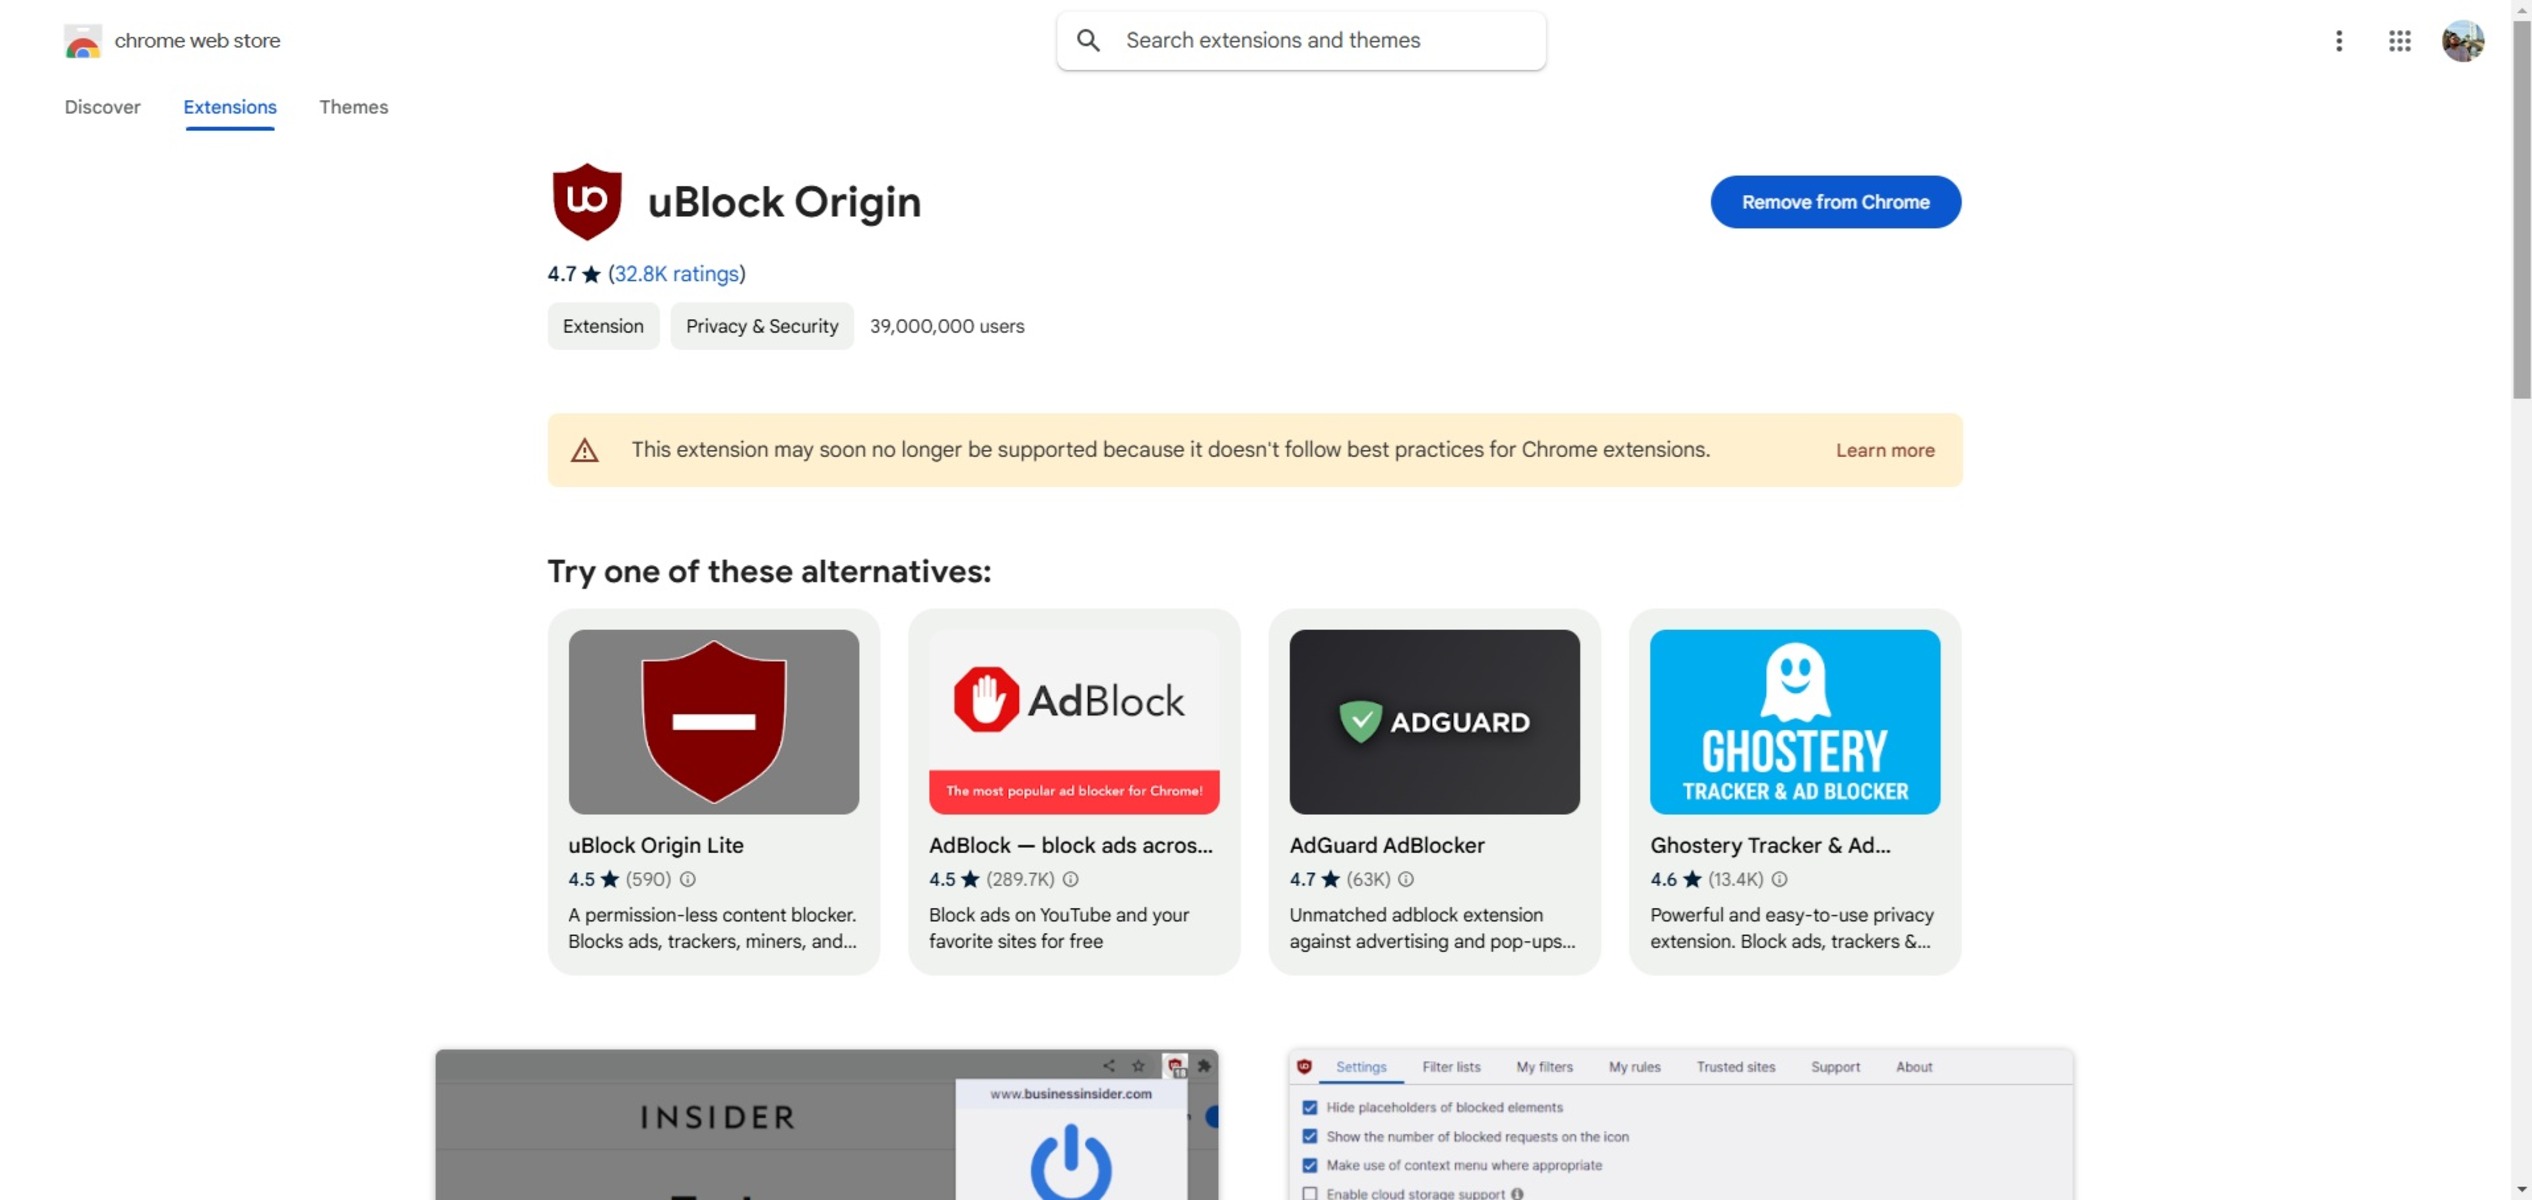
Task: Click the Chrome Web Store rainbow logo
Action: click(82, 41)
